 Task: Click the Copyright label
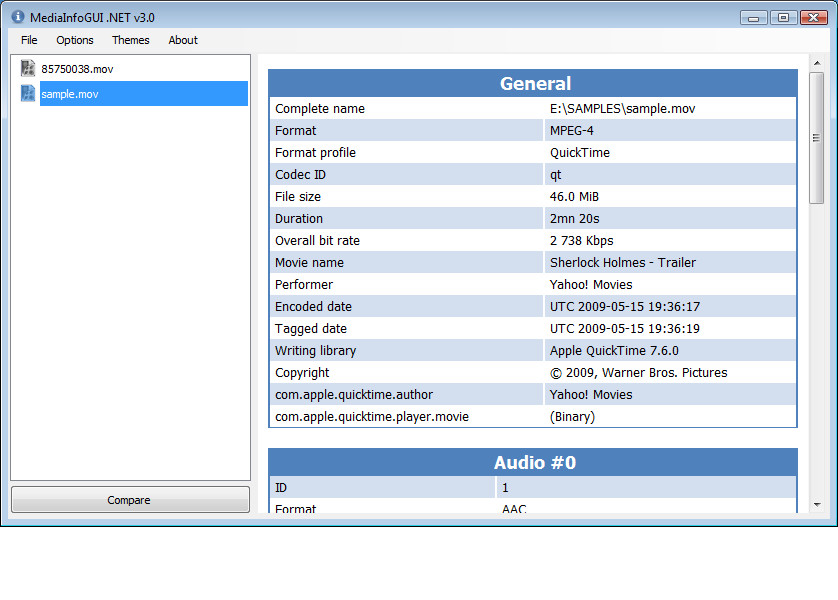[302, 372]
